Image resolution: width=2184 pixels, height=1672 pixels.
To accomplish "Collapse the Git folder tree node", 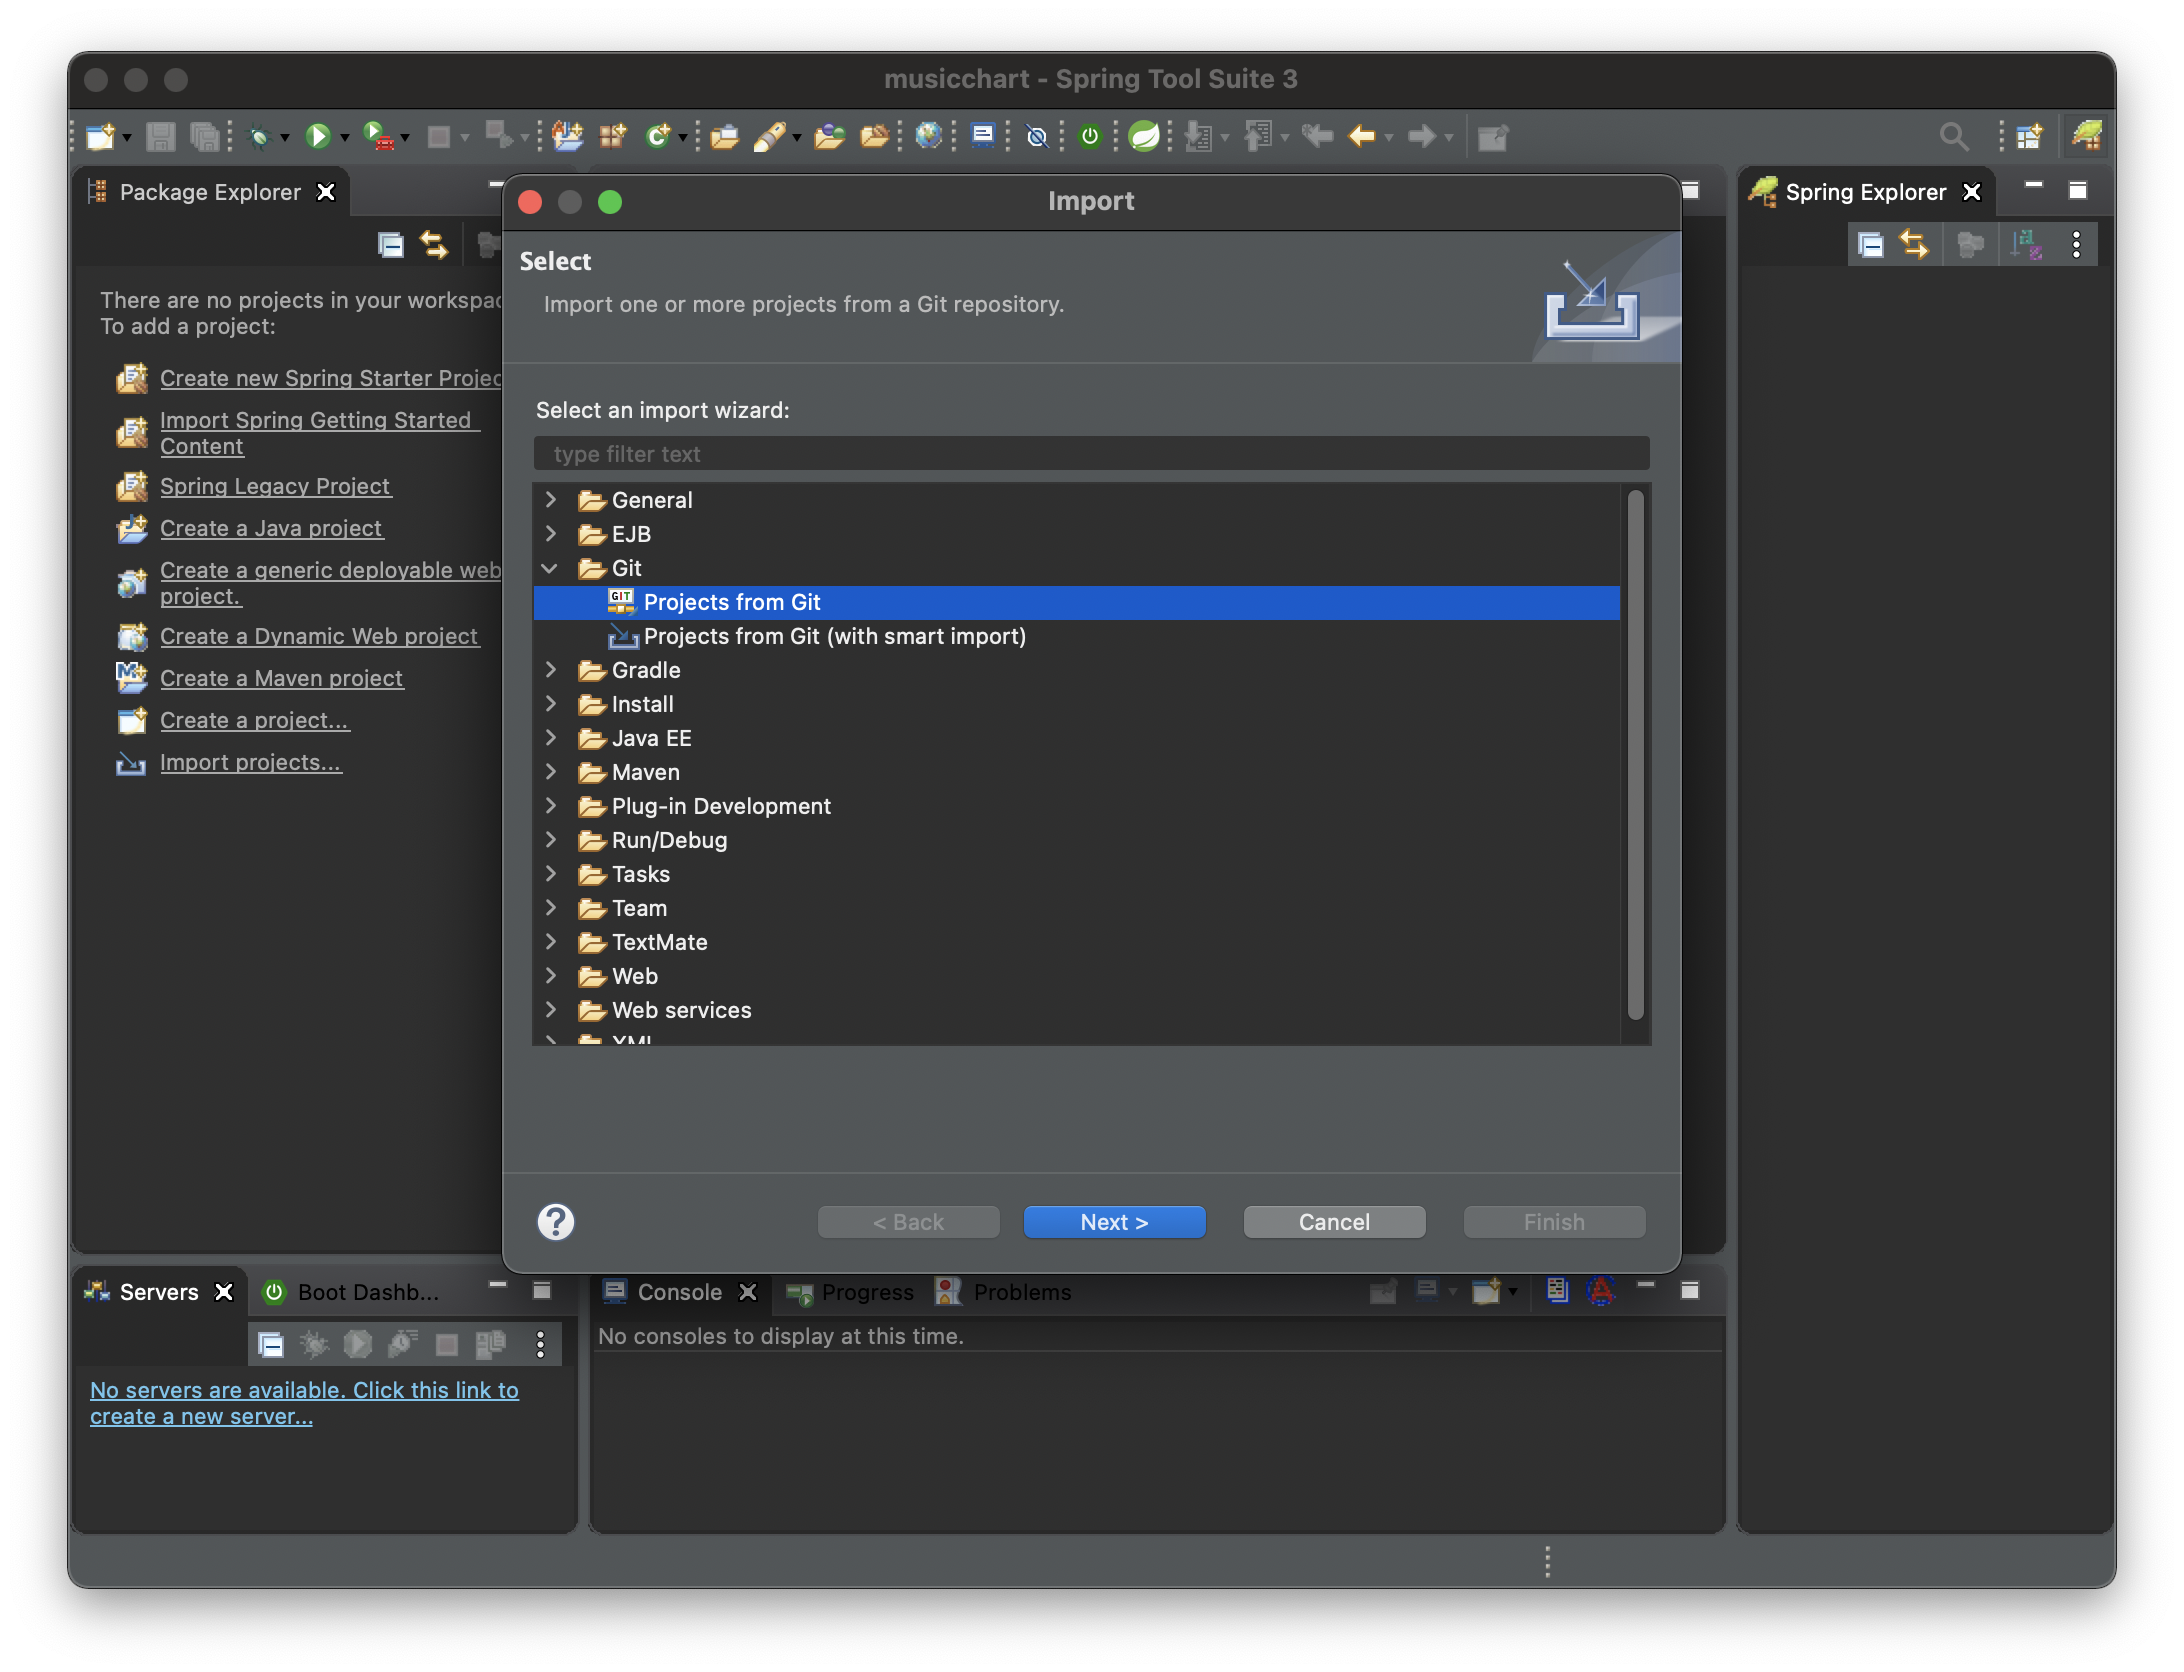I will click(x=550, y=568).
